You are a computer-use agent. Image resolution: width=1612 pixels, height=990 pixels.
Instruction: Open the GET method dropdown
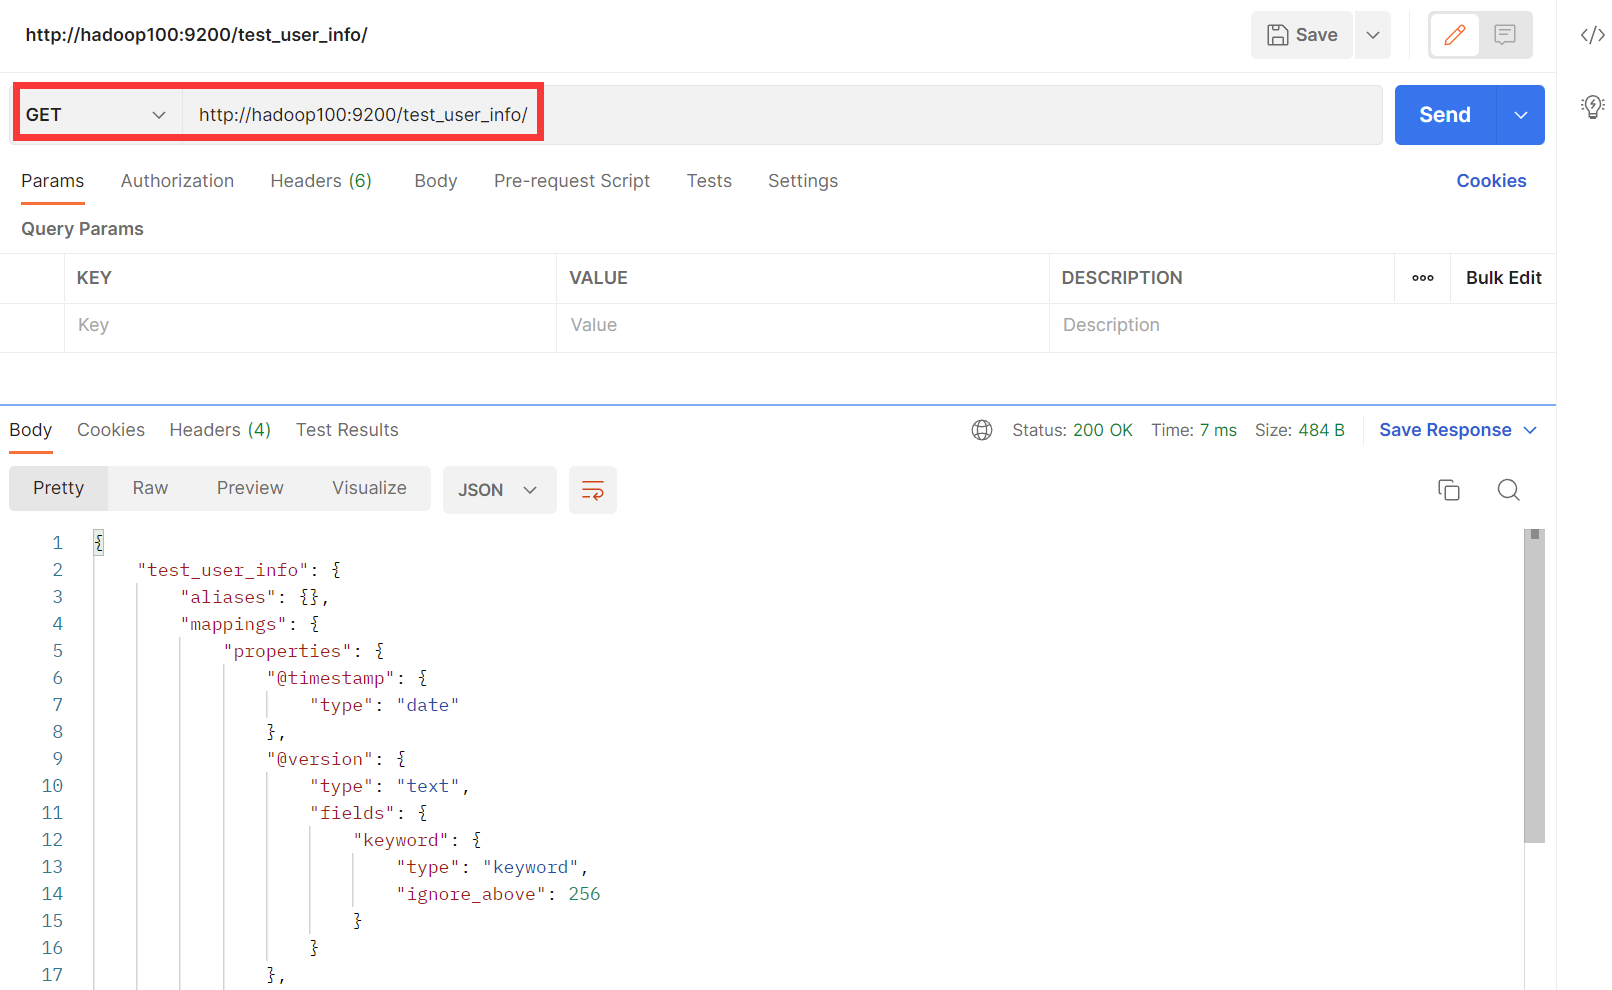click(x=95, y=114)
